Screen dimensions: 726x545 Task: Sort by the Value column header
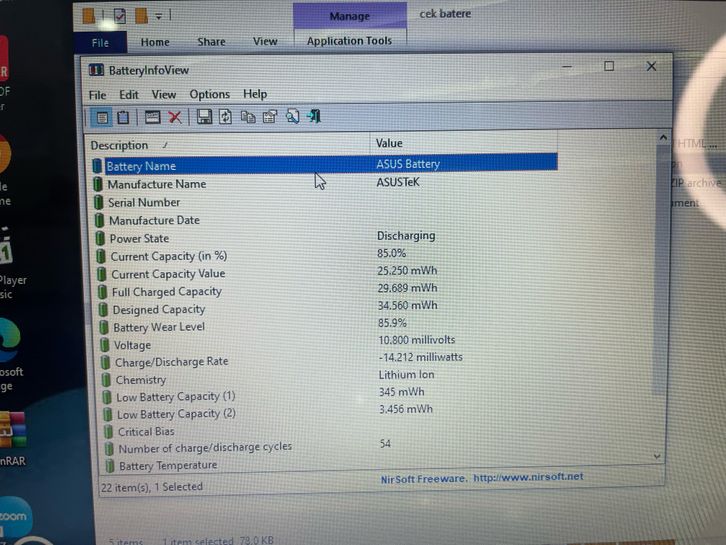pos(463,143)
